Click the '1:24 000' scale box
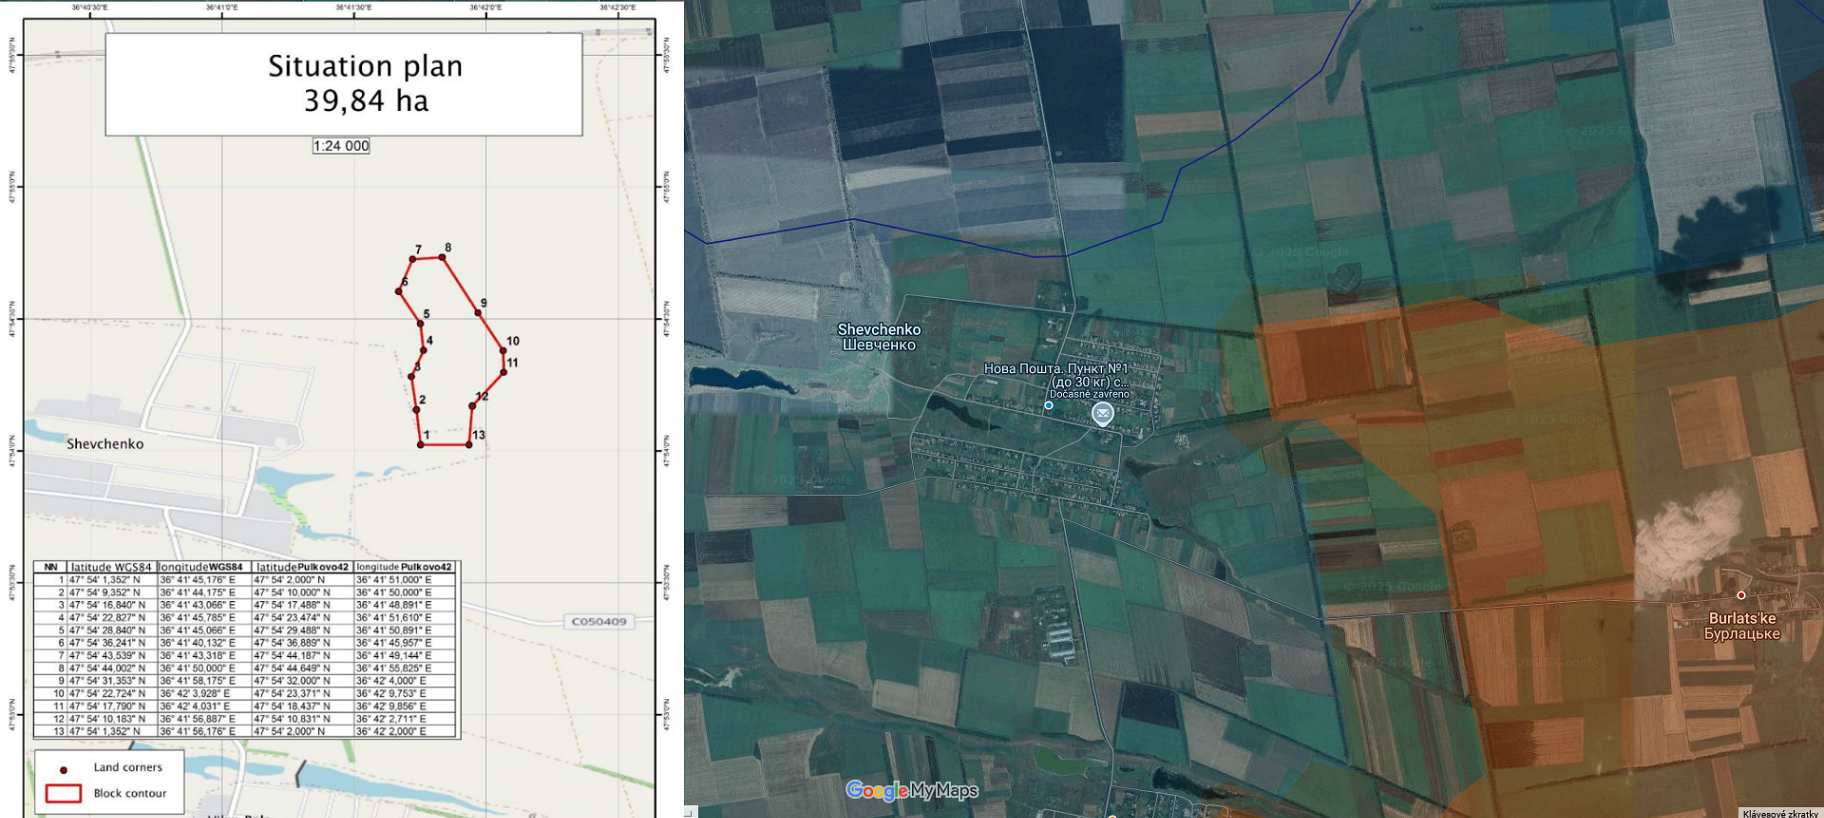The height and width of the screenshot is (818, 1824). pos(341,146)
